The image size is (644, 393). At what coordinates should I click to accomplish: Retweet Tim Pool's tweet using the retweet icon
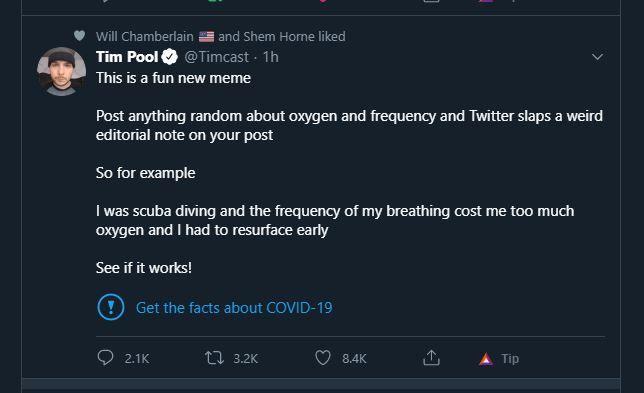214,358
